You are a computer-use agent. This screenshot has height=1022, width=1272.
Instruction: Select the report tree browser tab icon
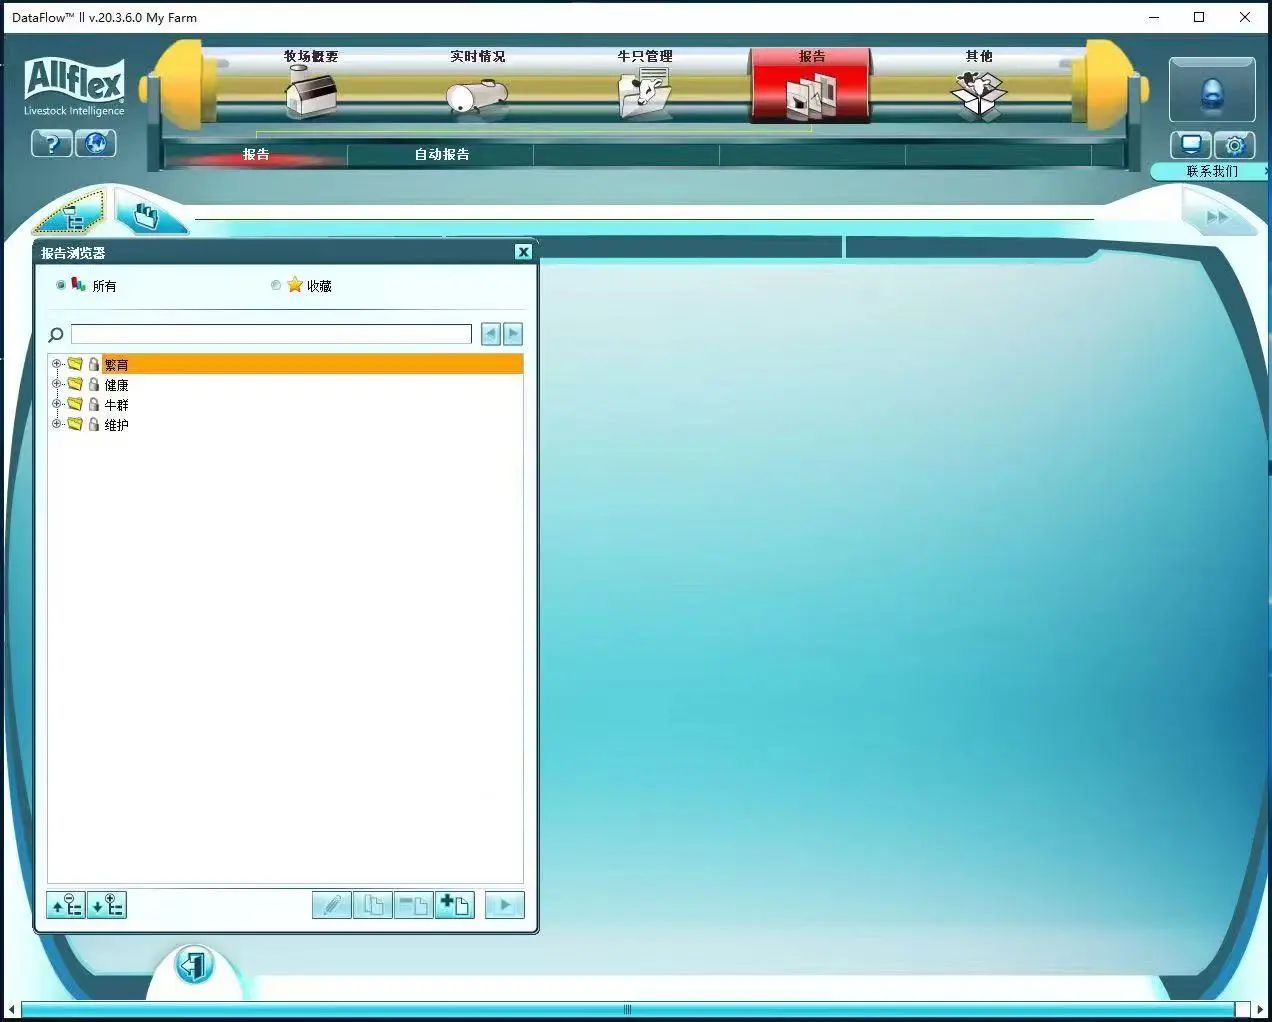tap(72, 212)
